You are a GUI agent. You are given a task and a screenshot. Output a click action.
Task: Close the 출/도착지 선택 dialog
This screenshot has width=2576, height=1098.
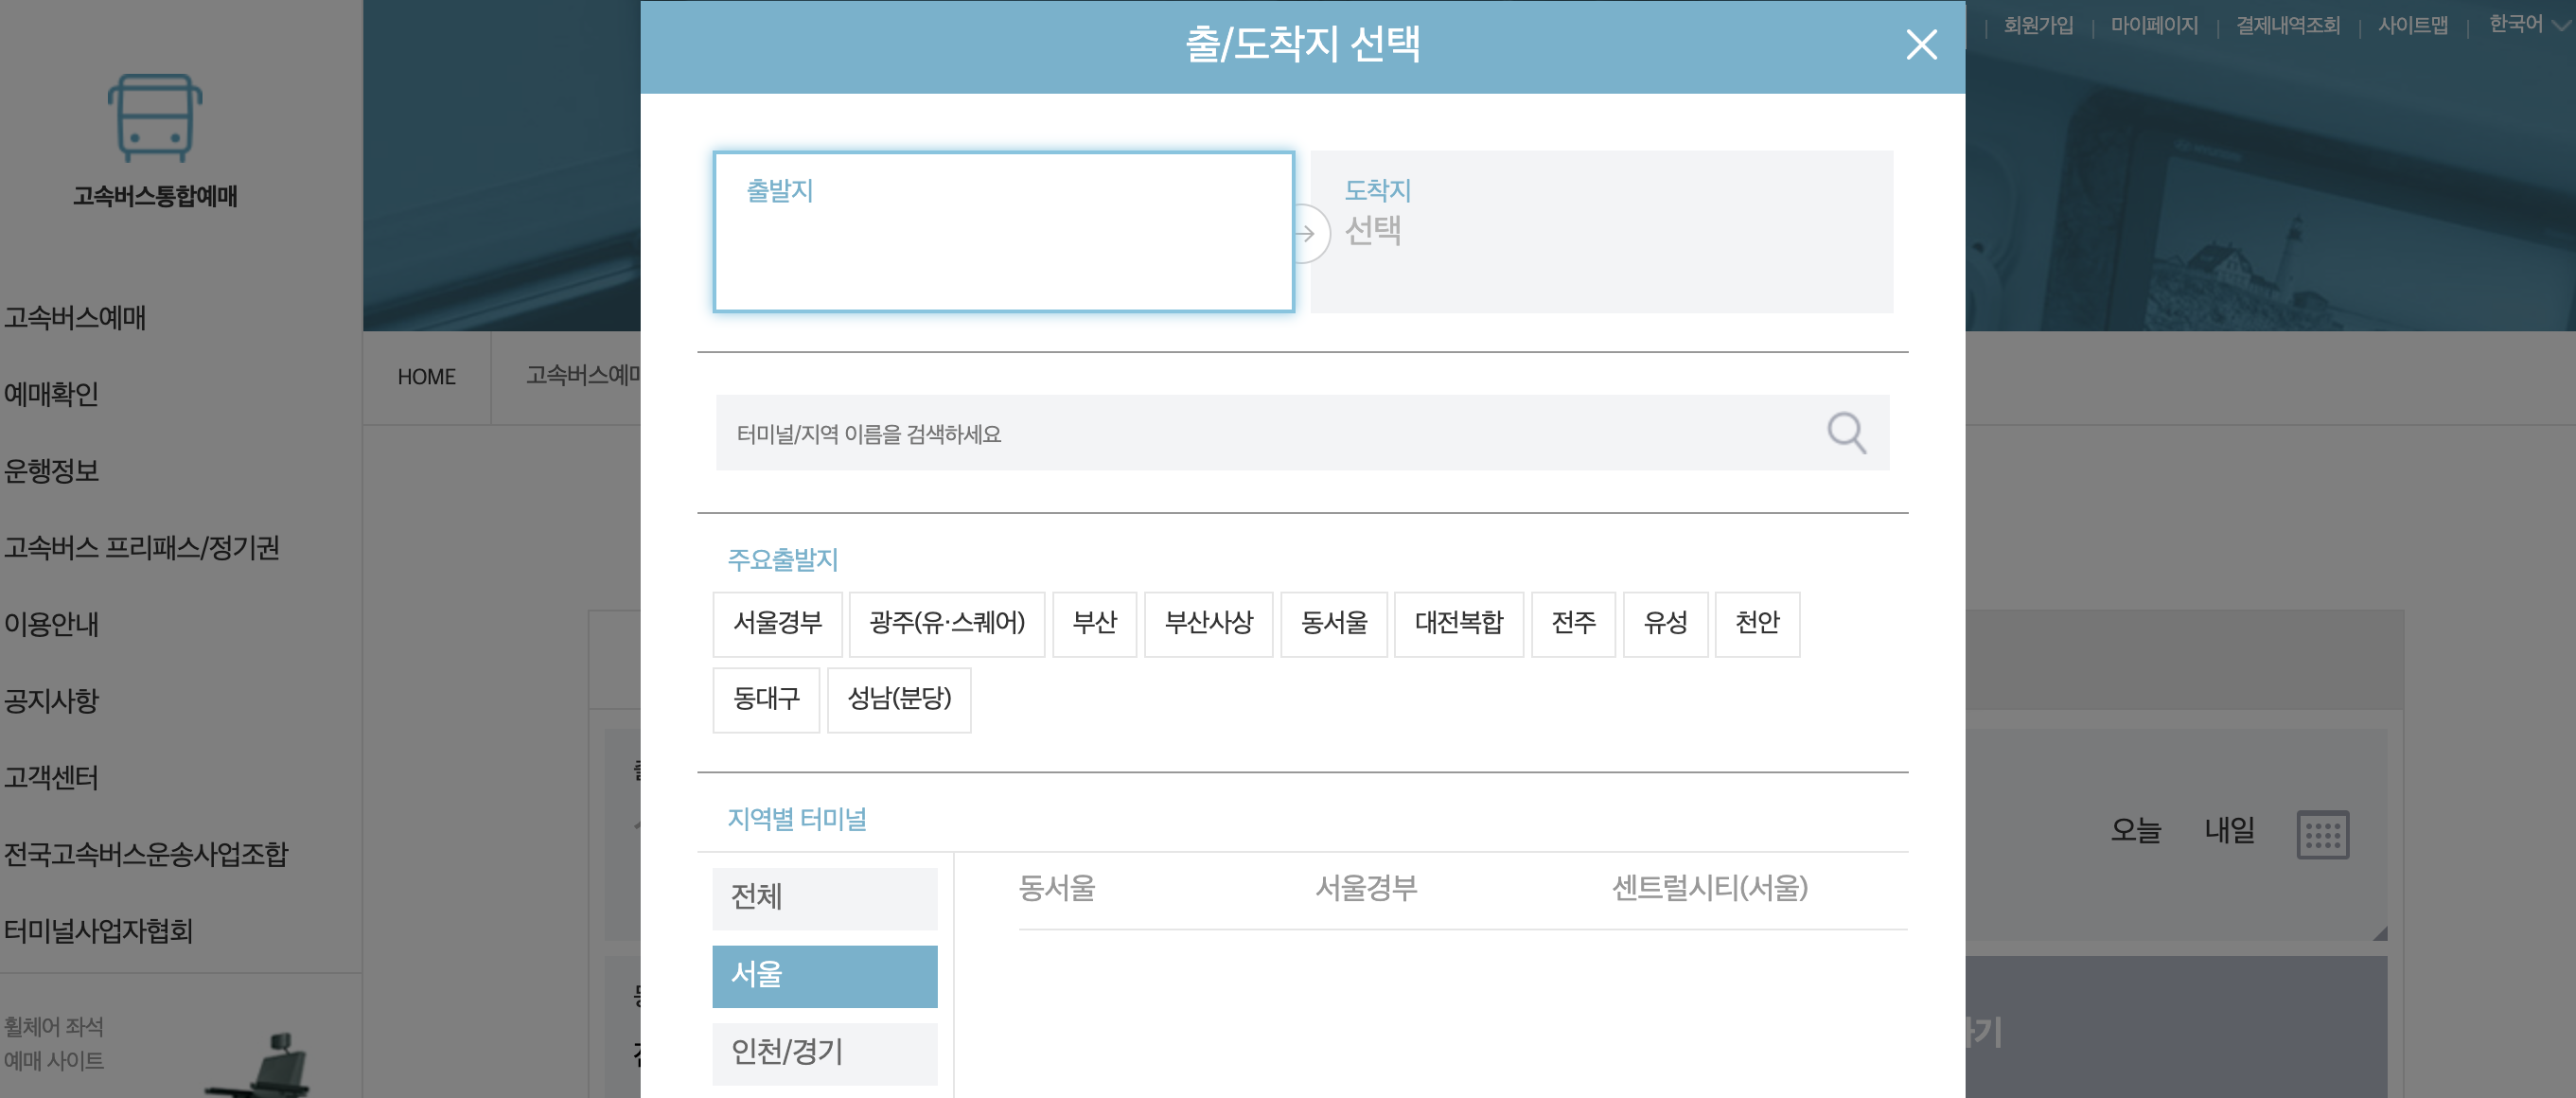pyautogui.click(x=1920, y=45)
